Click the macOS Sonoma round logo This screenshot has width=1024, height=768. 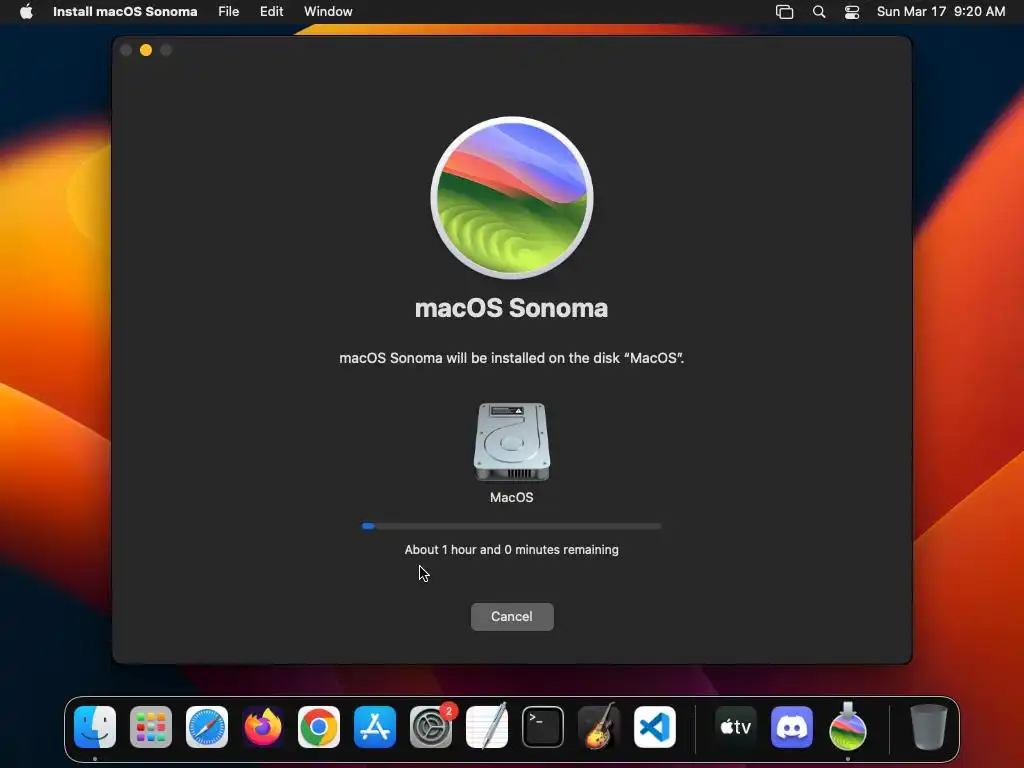[512, 198]
